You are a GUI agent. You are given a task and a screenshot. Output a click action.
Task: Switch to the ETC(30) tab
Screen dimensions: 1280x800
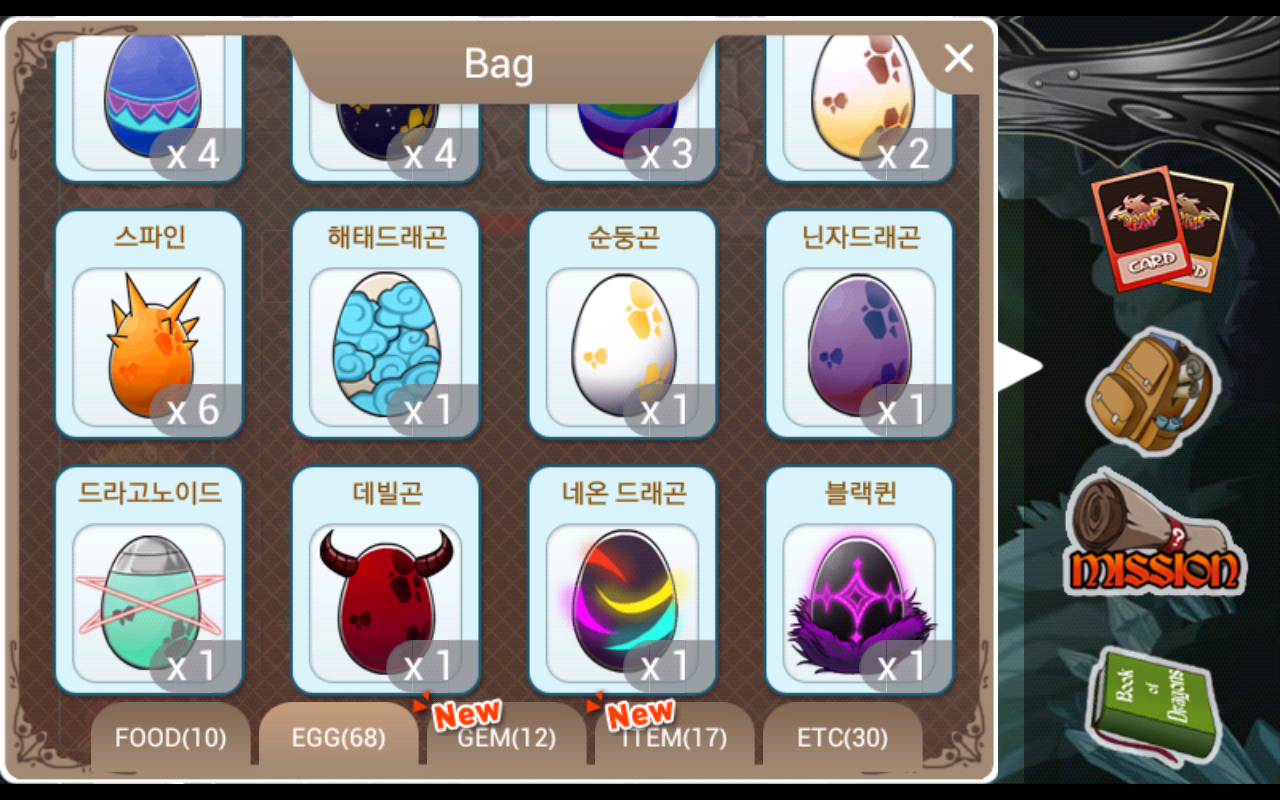842,738
